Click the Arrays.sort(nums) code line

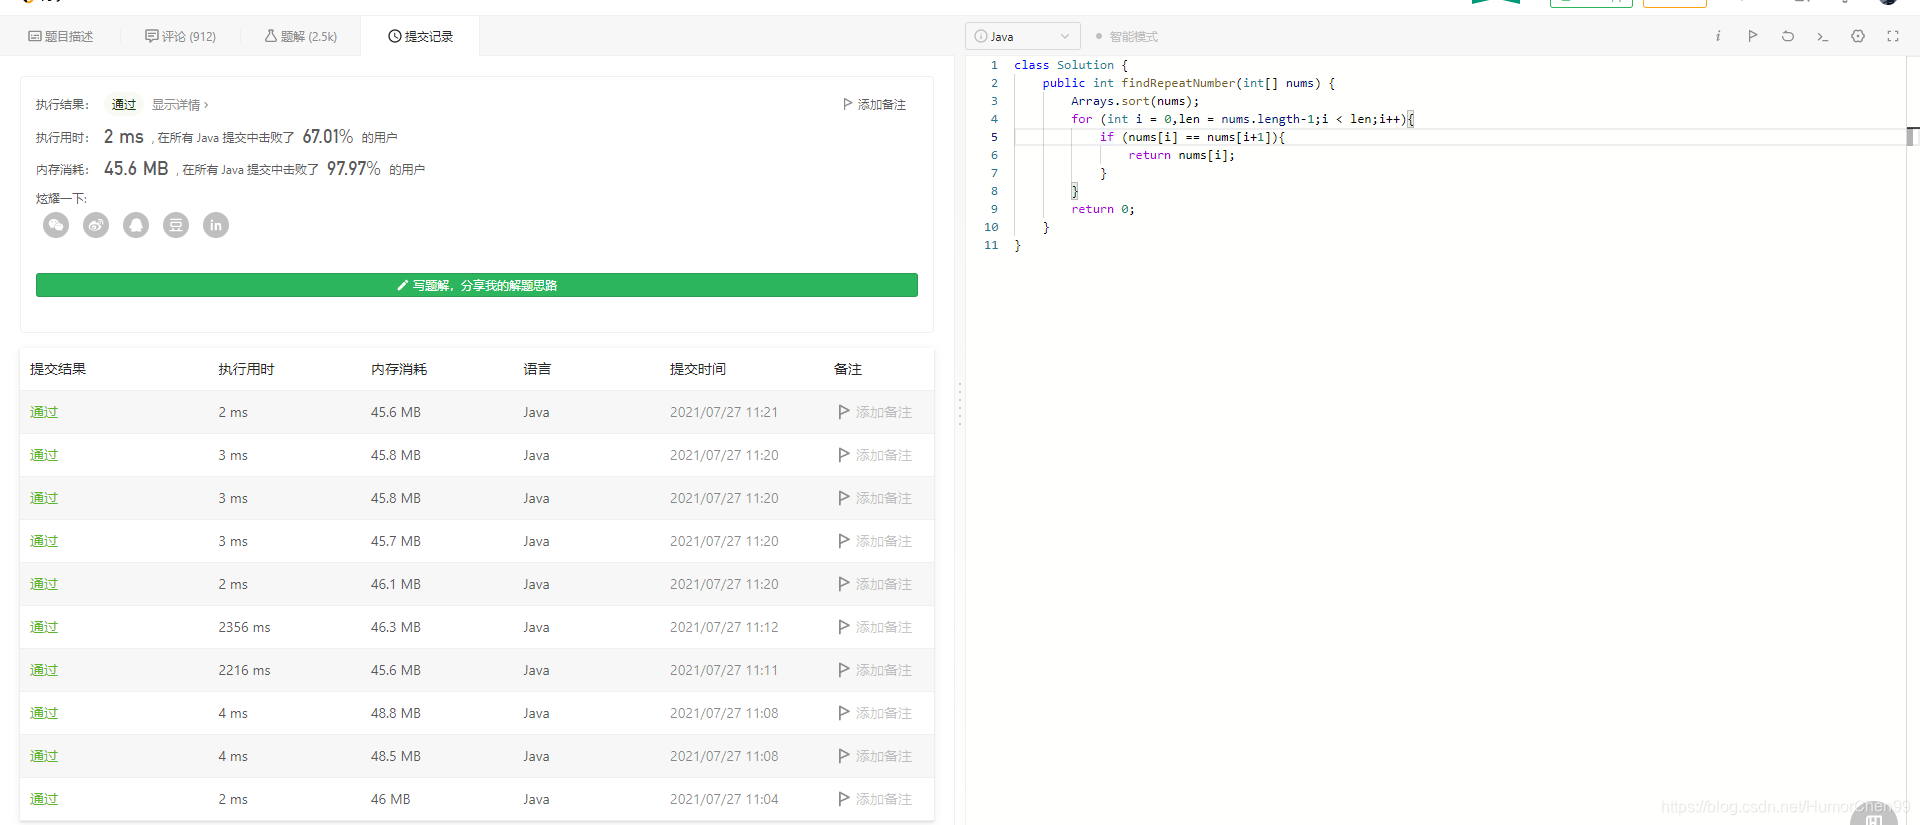[x=1135, y=101]
